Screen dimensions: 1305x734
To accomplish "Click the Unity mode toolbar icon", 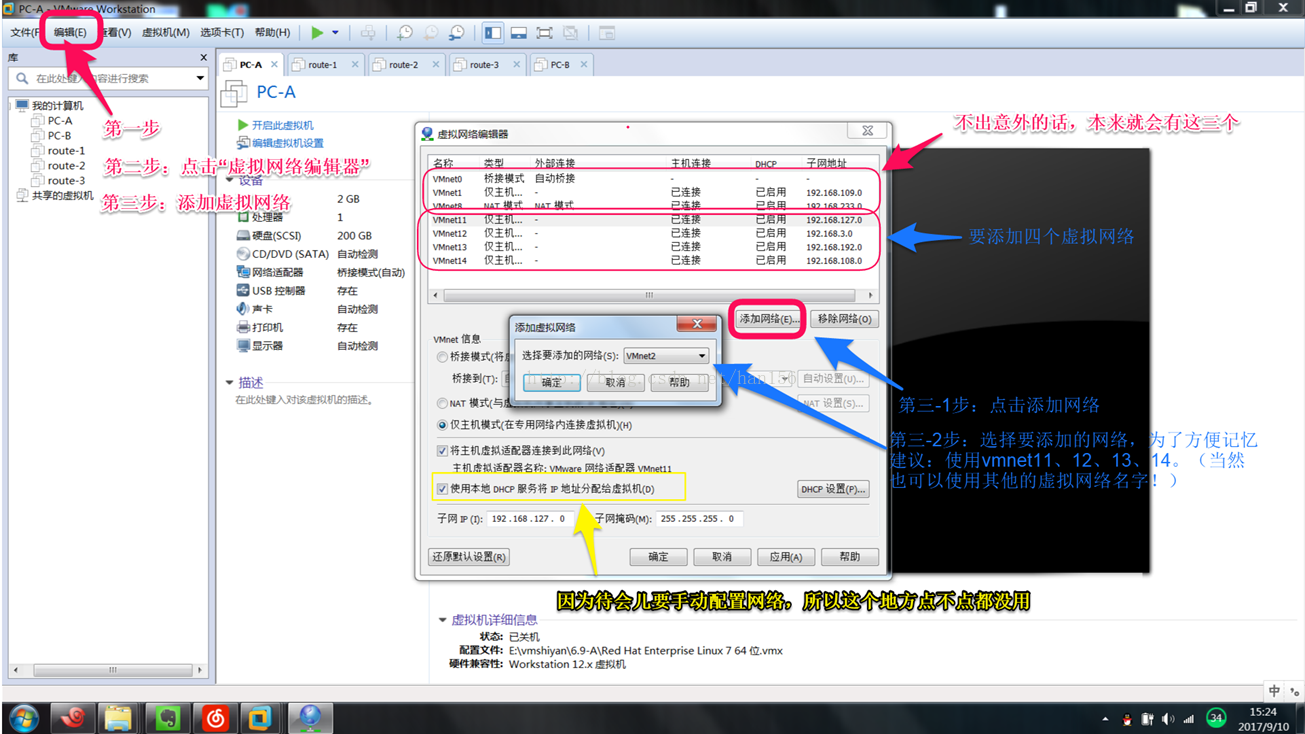I will pyautogui.click(x=570, y=33).
